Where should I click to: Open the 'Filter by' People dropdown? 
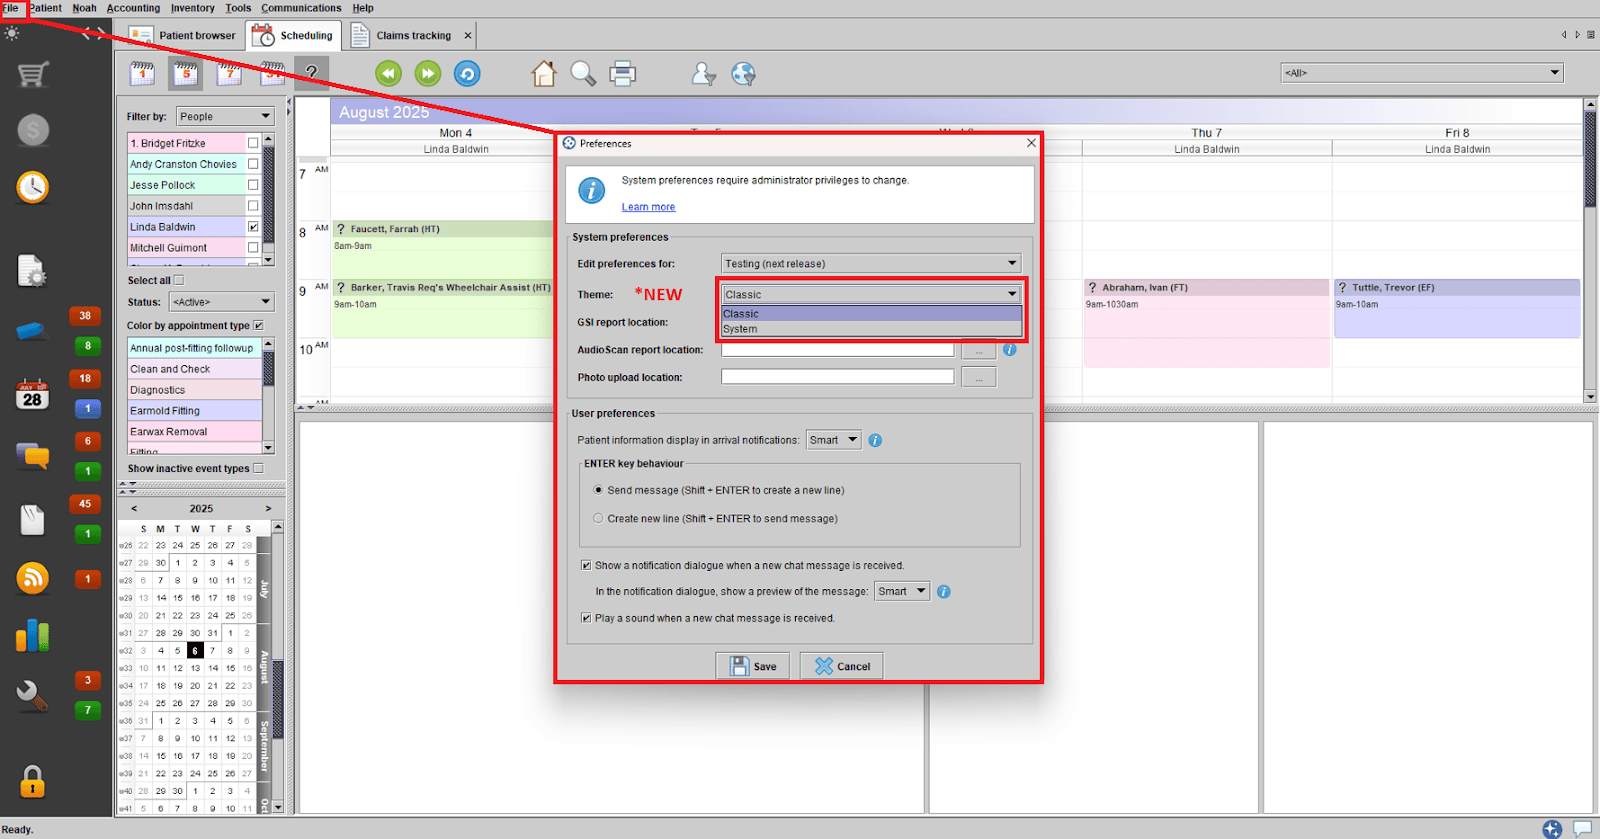click(x=224, y=117)
